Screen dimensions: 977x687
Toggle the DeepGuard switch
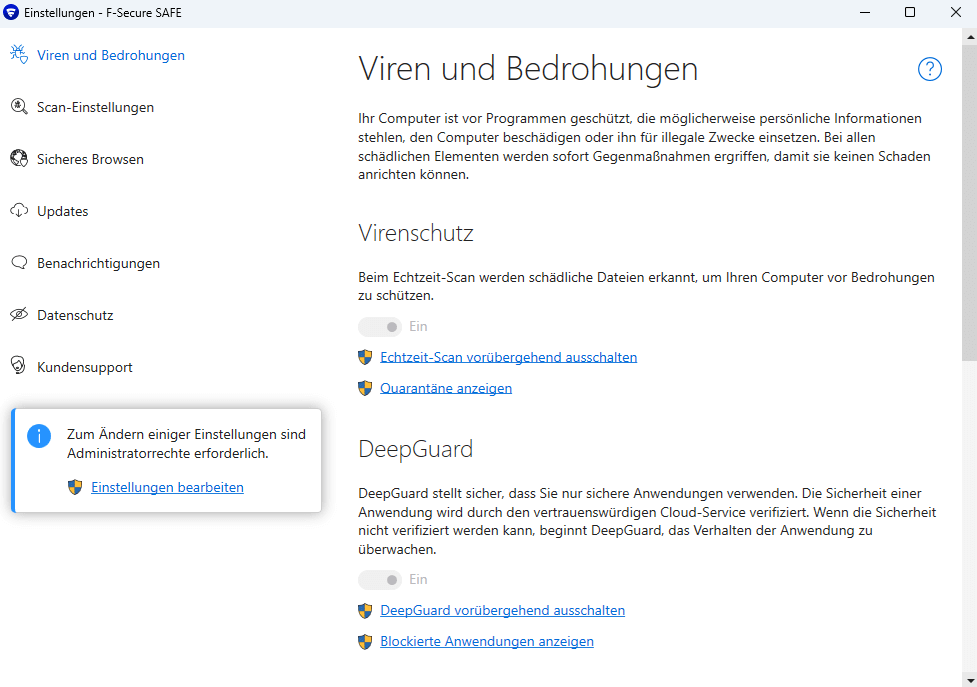(x=379, y=580)
